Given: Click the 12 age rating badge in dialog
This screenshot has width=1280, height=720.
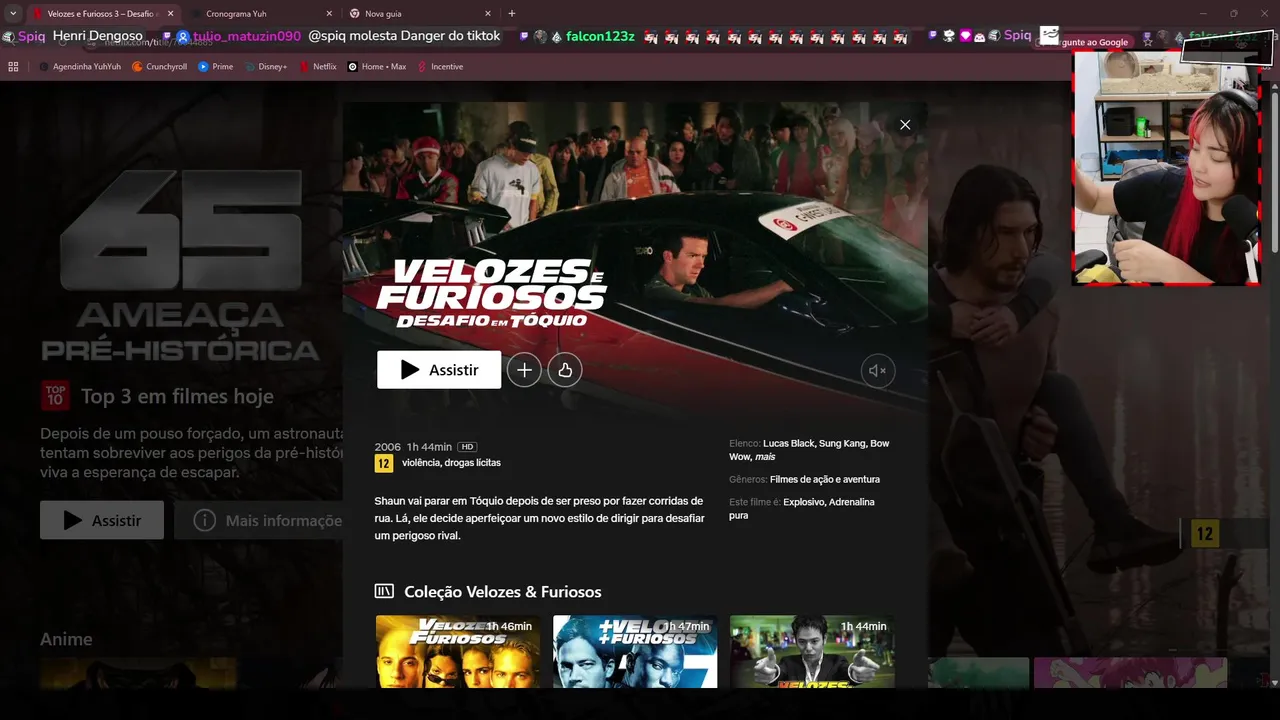Looking at the screenshot, I should click(384, 463).
